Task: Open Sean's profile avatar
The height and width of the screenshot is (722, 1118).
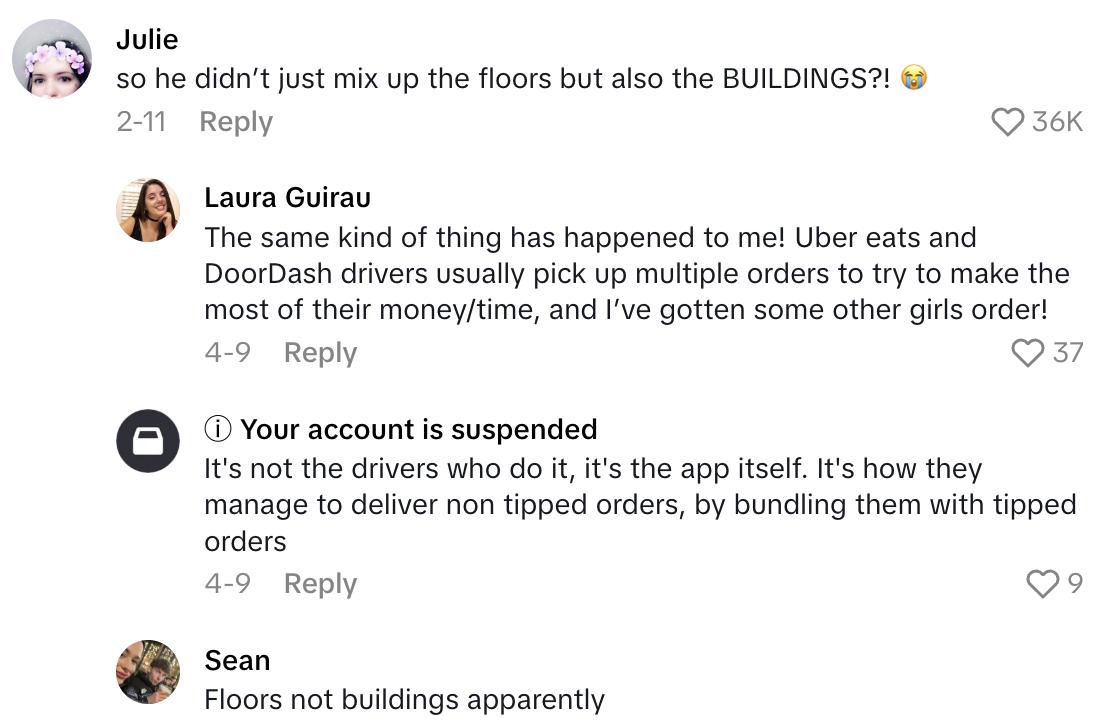Action: coord(148,672)
